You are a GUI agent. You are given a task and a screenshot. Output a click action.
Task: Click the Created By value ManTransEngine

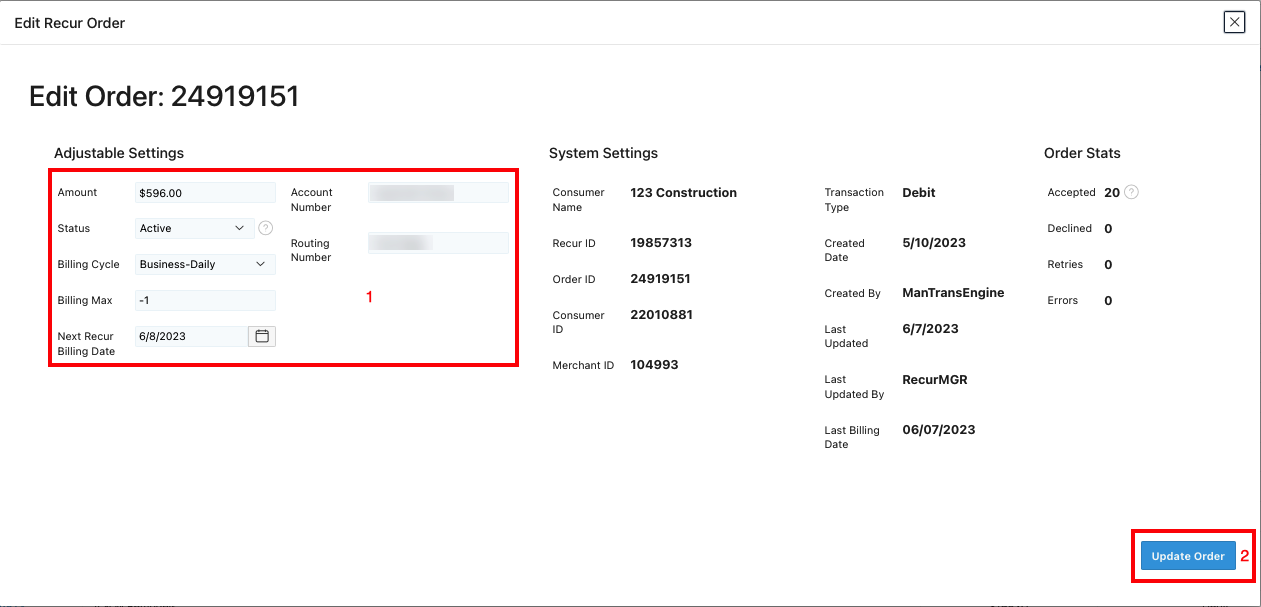953,292
